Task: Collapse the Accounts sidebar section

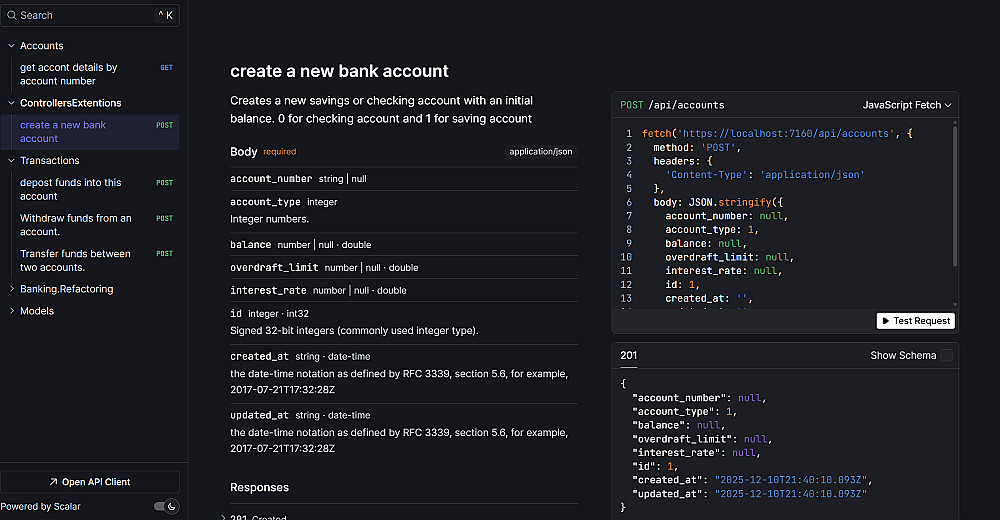Action: click(x=11, y=46)
